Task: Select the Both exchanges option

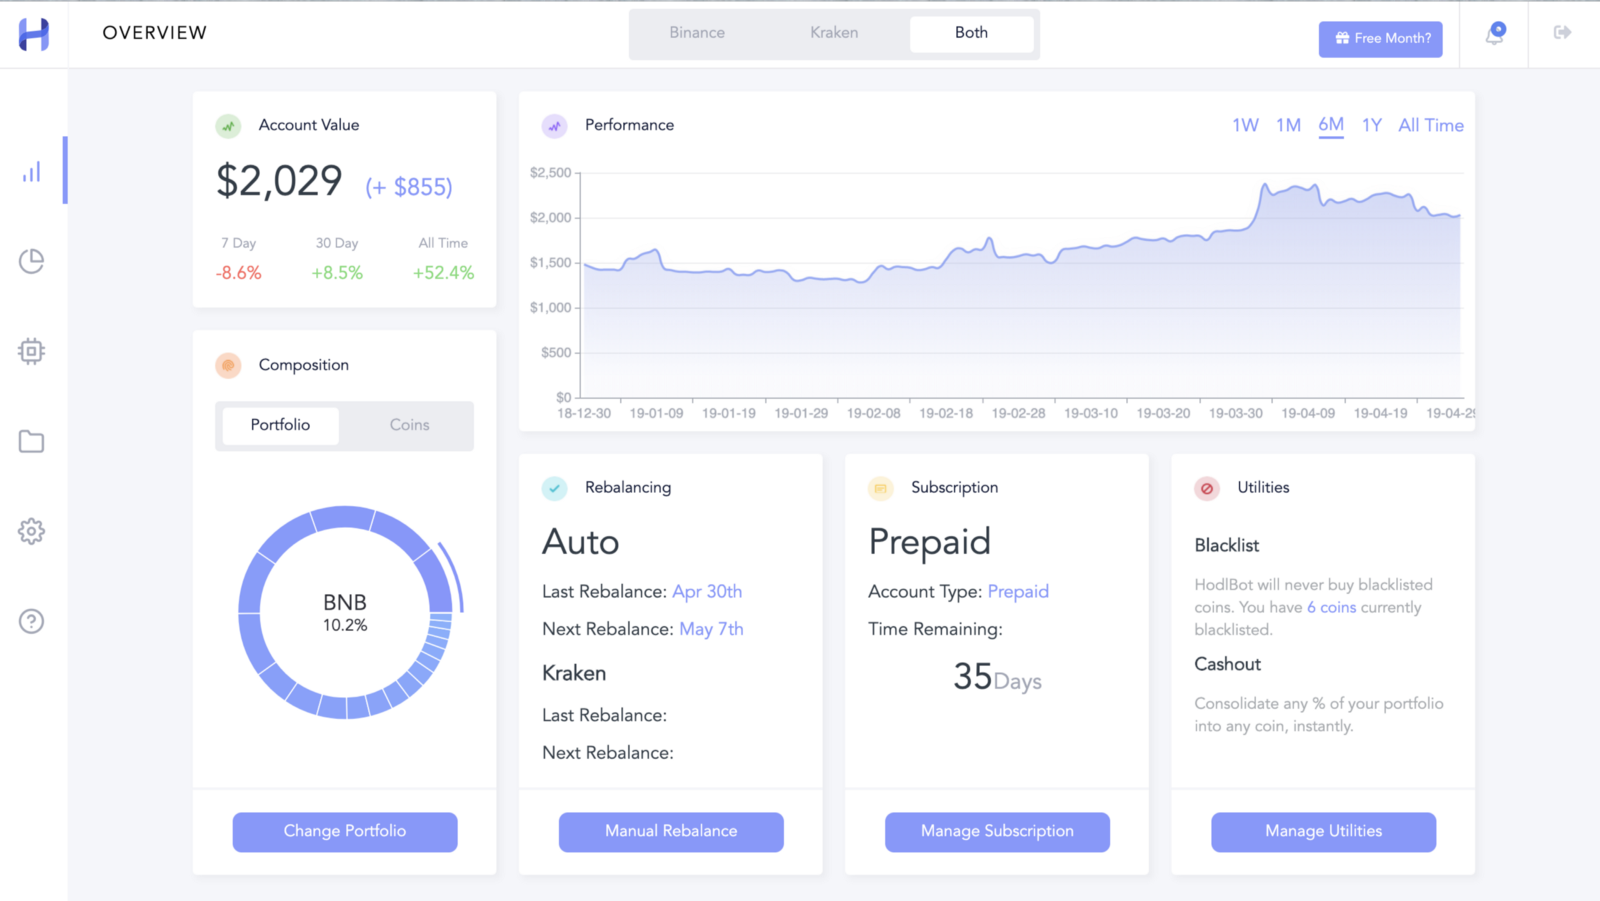Action: click(x=971, y=33)
